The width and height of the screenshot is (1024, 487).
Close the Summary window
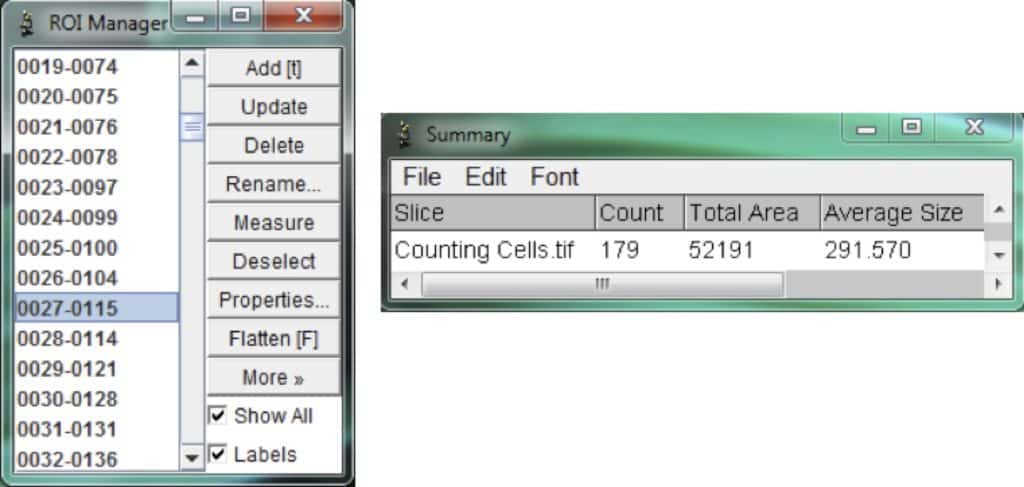click(x=974, y=127)
